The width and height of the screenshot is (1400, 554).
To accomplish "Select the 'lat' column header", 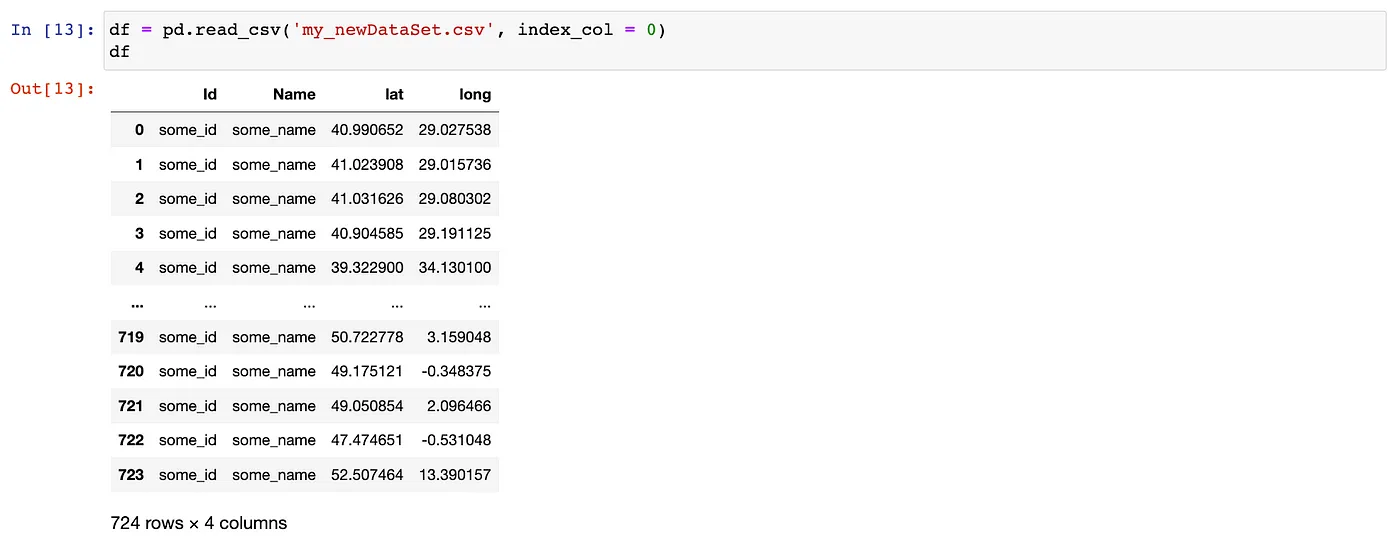I will point(394,95).
